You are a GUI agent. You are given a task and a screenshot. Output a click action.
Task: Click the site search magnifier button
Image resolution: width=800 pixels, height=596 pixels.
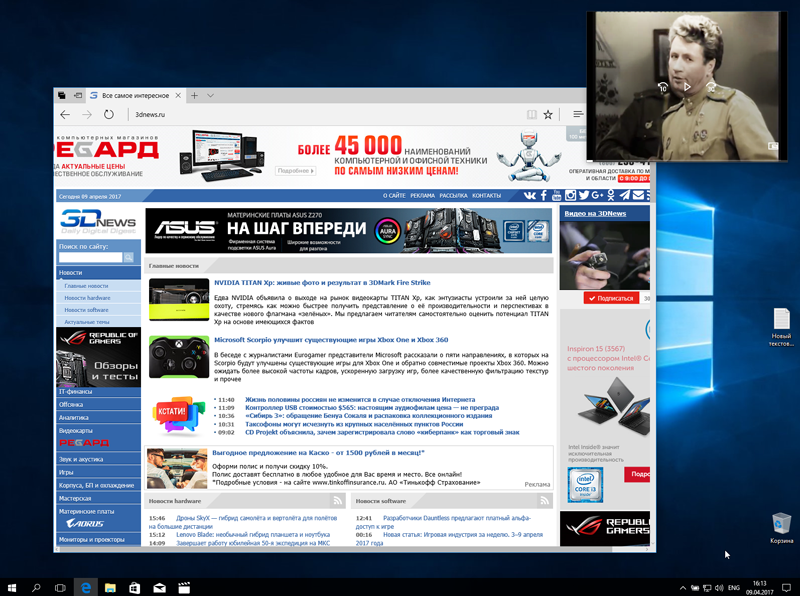(x=129, y=258)
